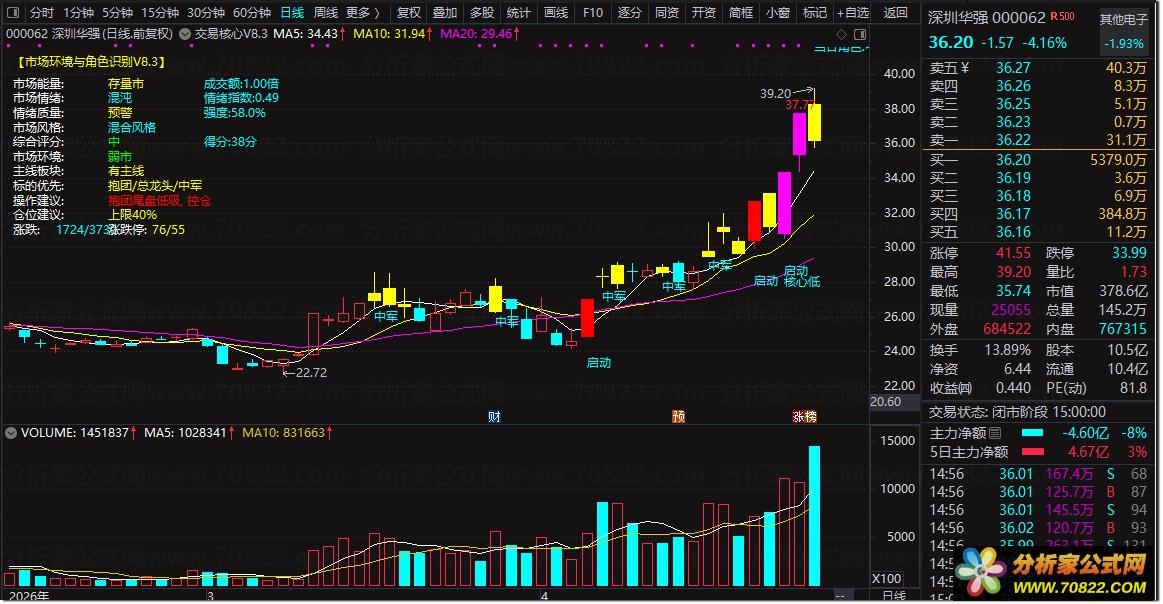Select the 15分钟 period
Viewport: 1163px width, 604px height.
159,13
